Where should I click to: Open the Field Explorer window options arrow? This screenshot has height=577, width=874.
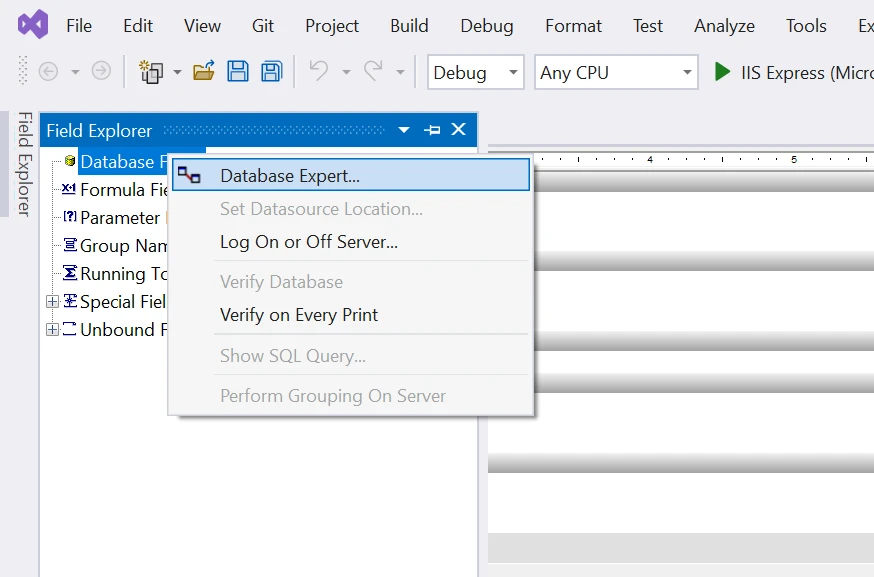point(404,130)
